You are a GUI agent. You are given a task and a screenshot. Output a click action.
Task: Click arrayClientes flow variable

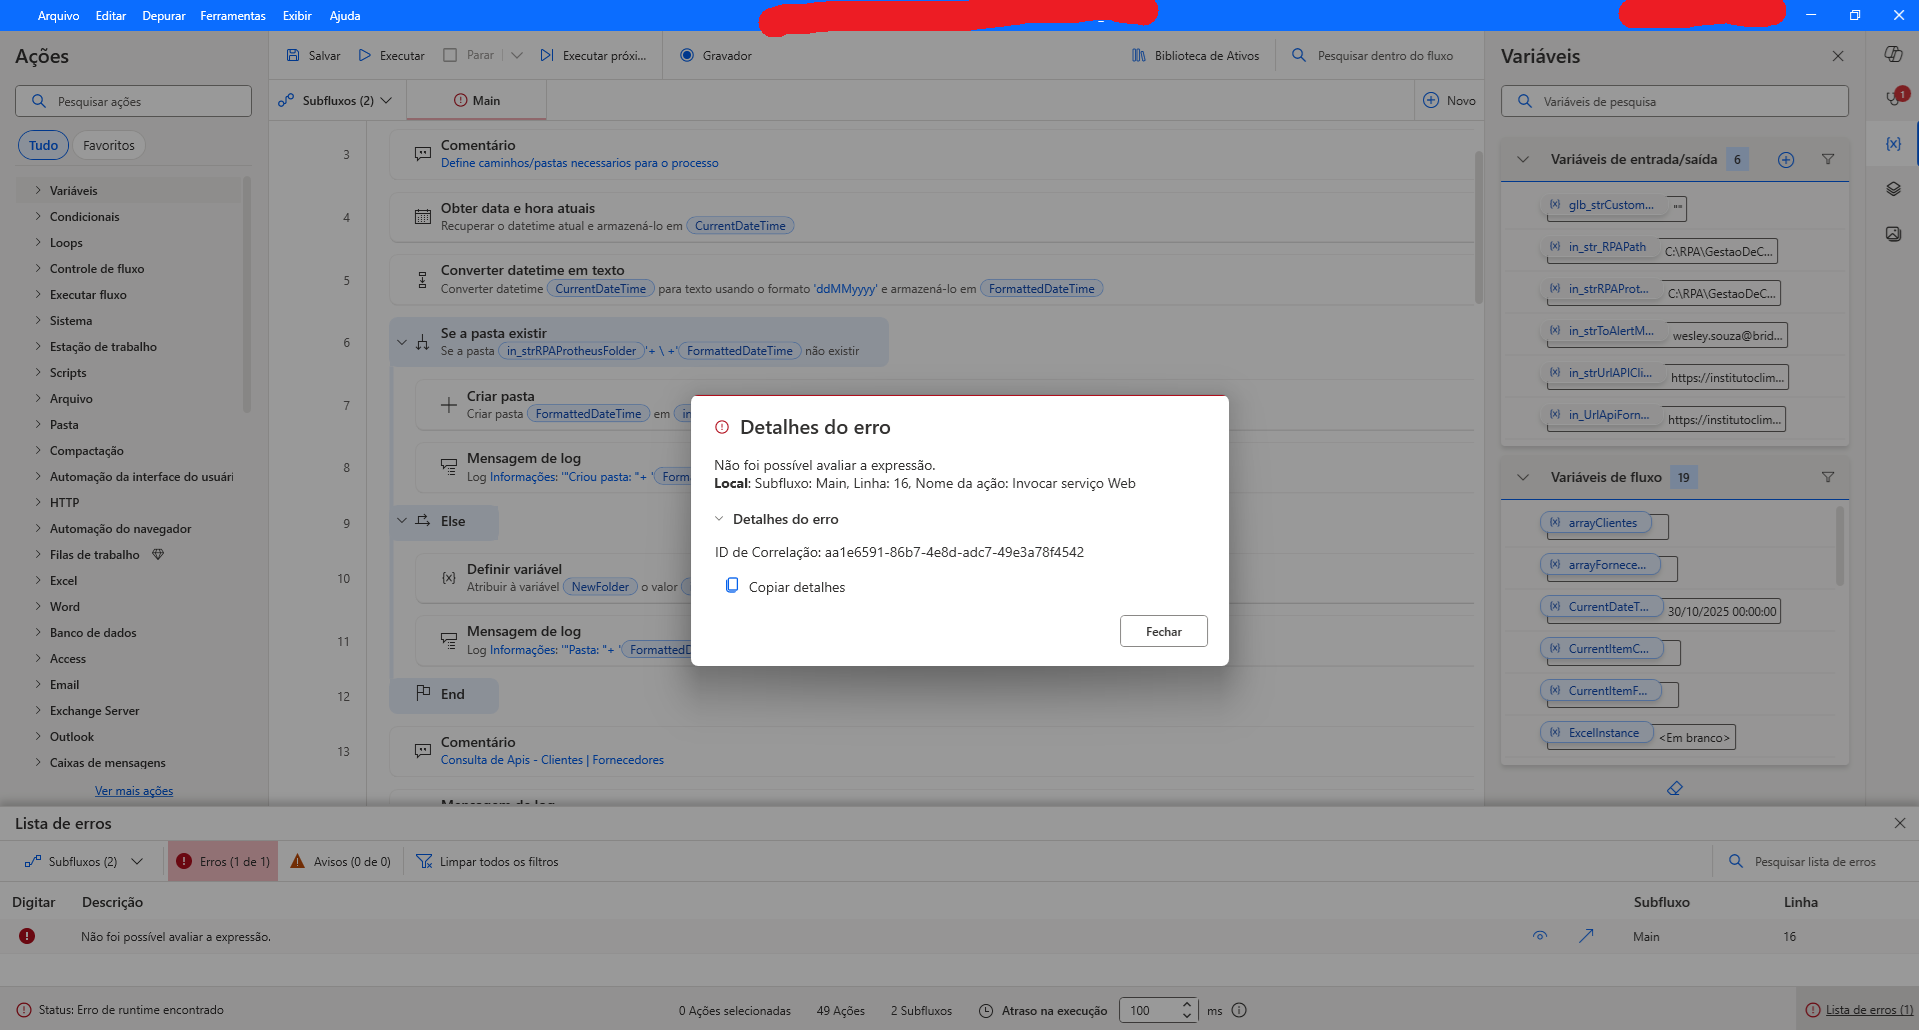[x=1595, y=523]
